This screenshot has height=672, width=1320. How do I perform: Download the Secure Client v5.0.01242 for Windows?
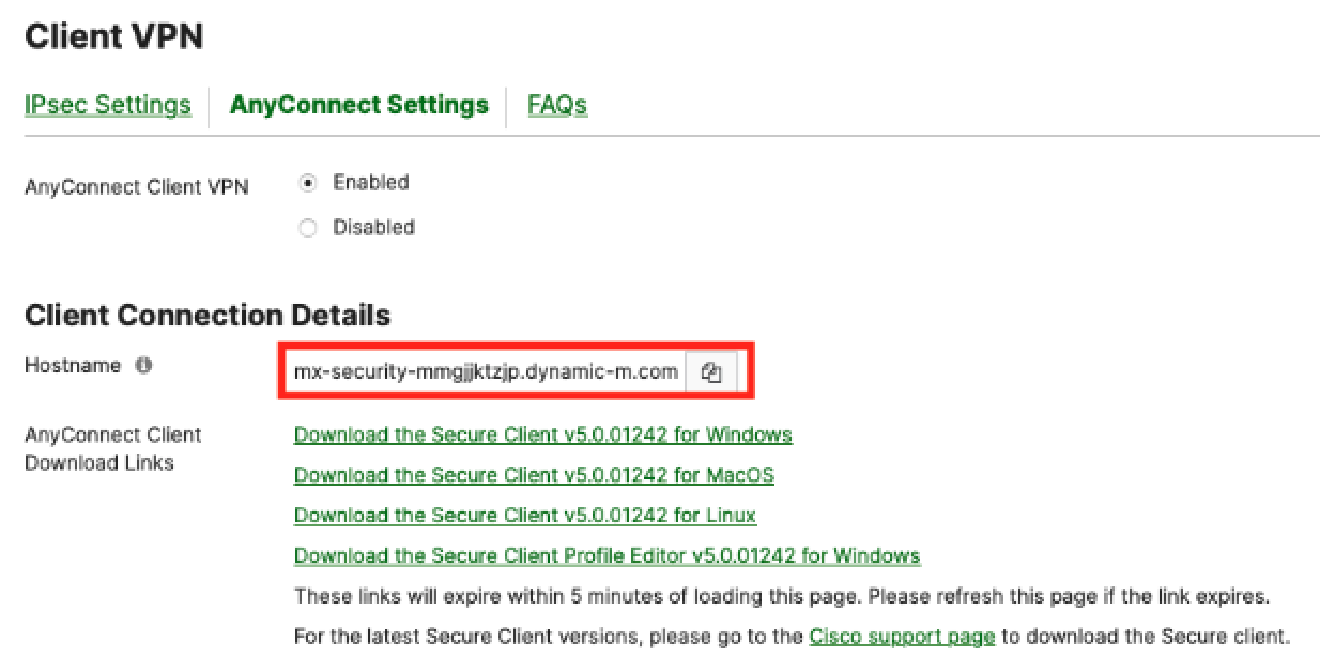click(543, 434)
